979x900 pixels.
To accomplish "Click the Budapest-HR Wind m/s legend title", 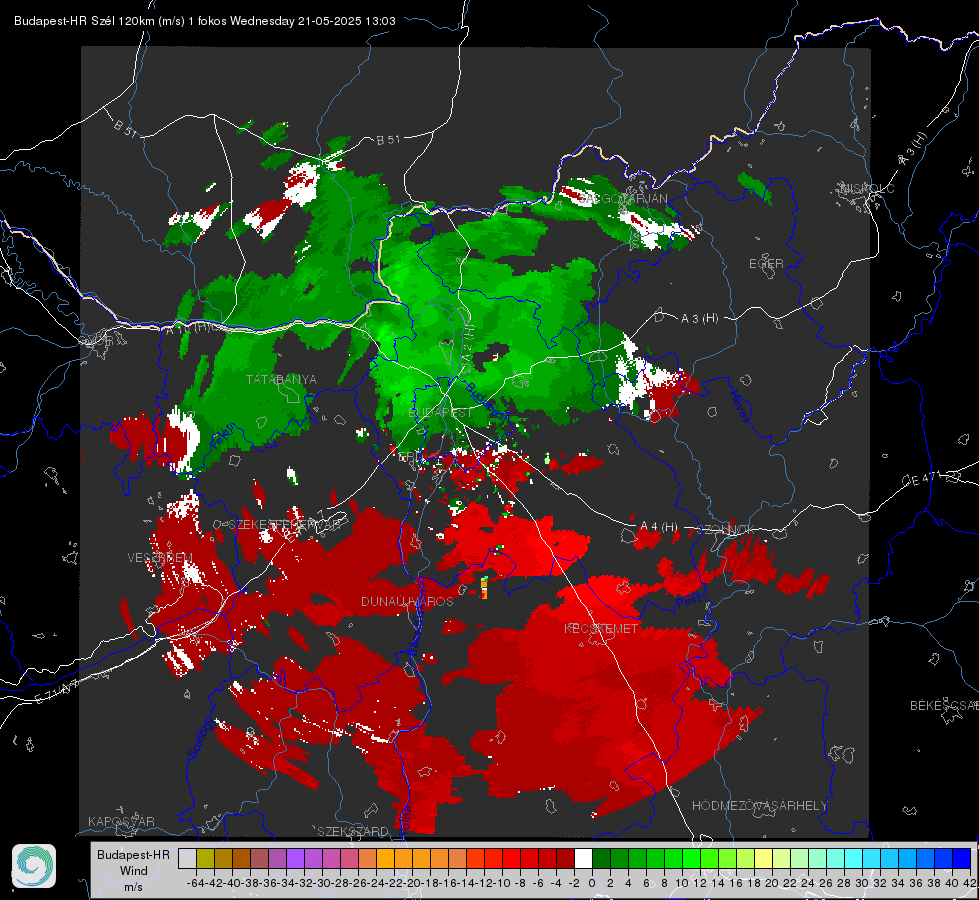I will tap(133, 871).
